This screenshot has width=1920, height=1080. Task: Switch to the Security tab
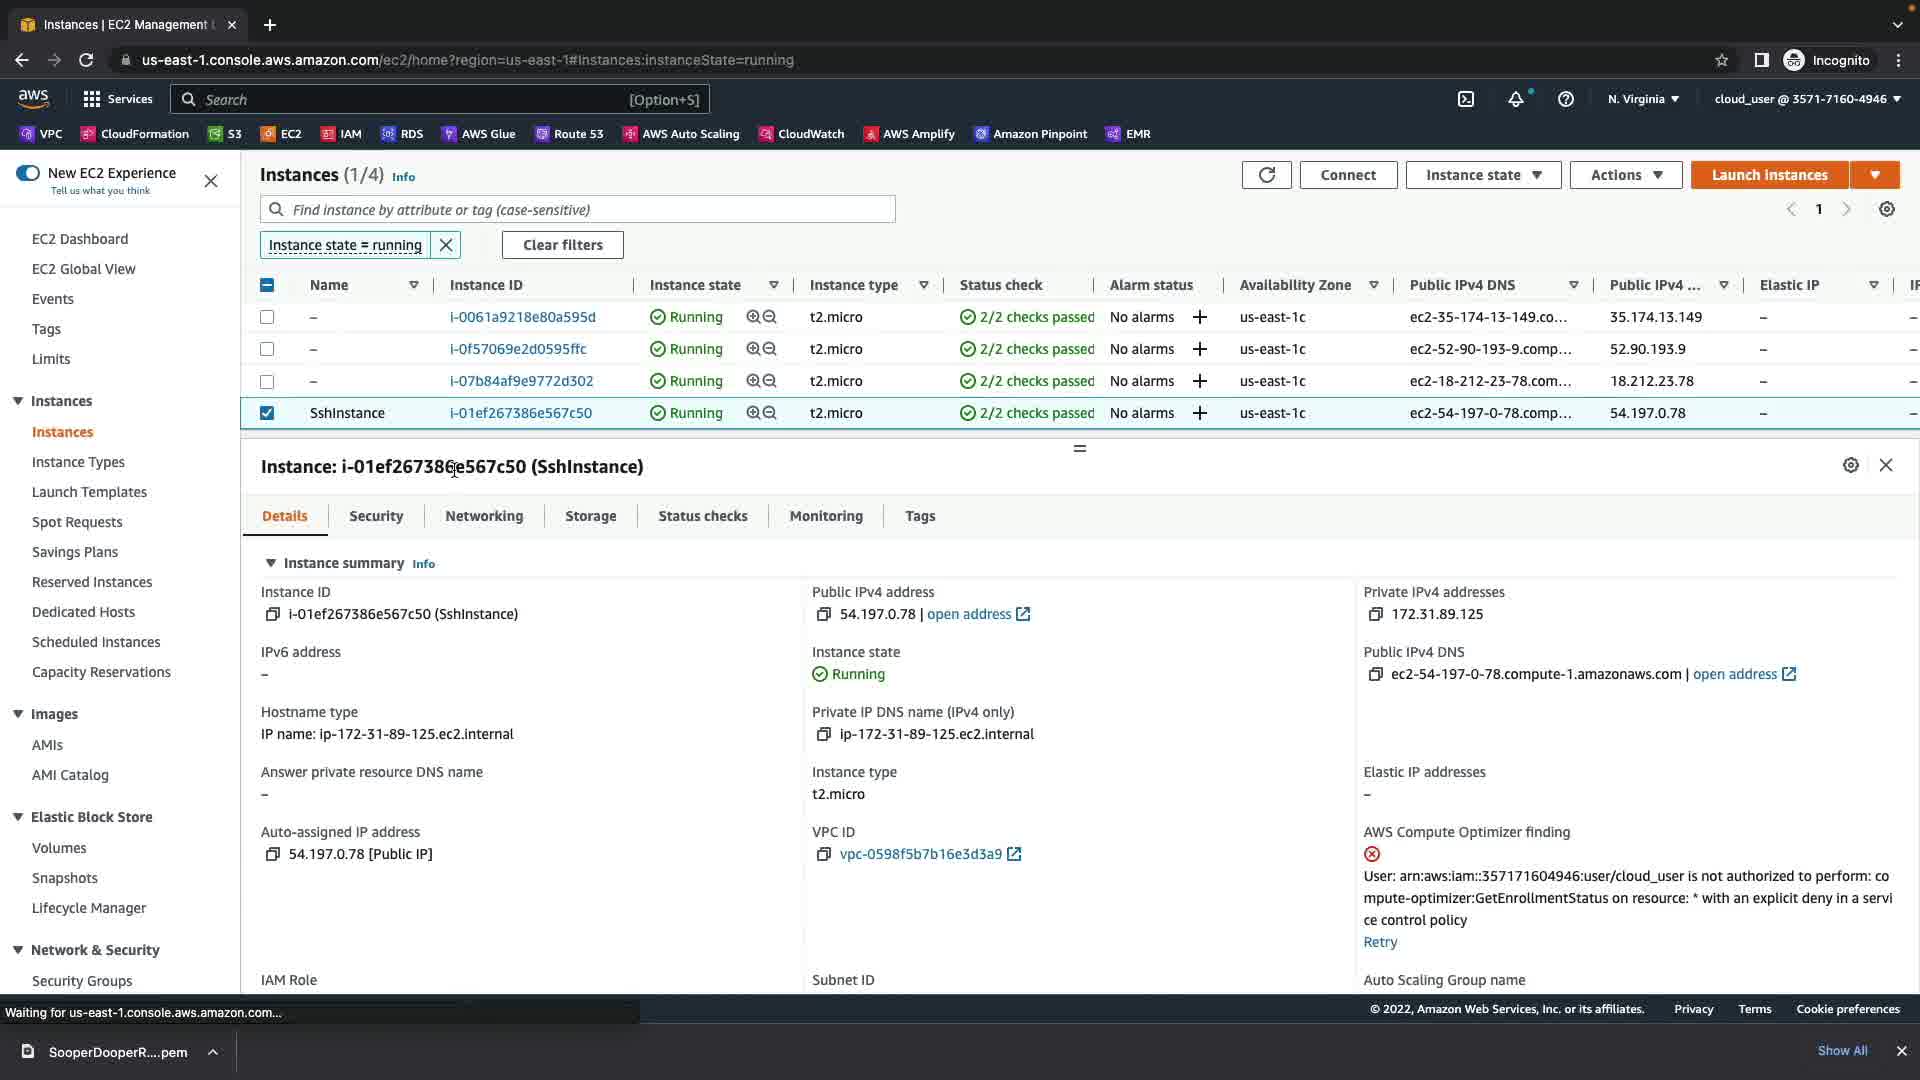pyautogui.click(x=376, y=516)
